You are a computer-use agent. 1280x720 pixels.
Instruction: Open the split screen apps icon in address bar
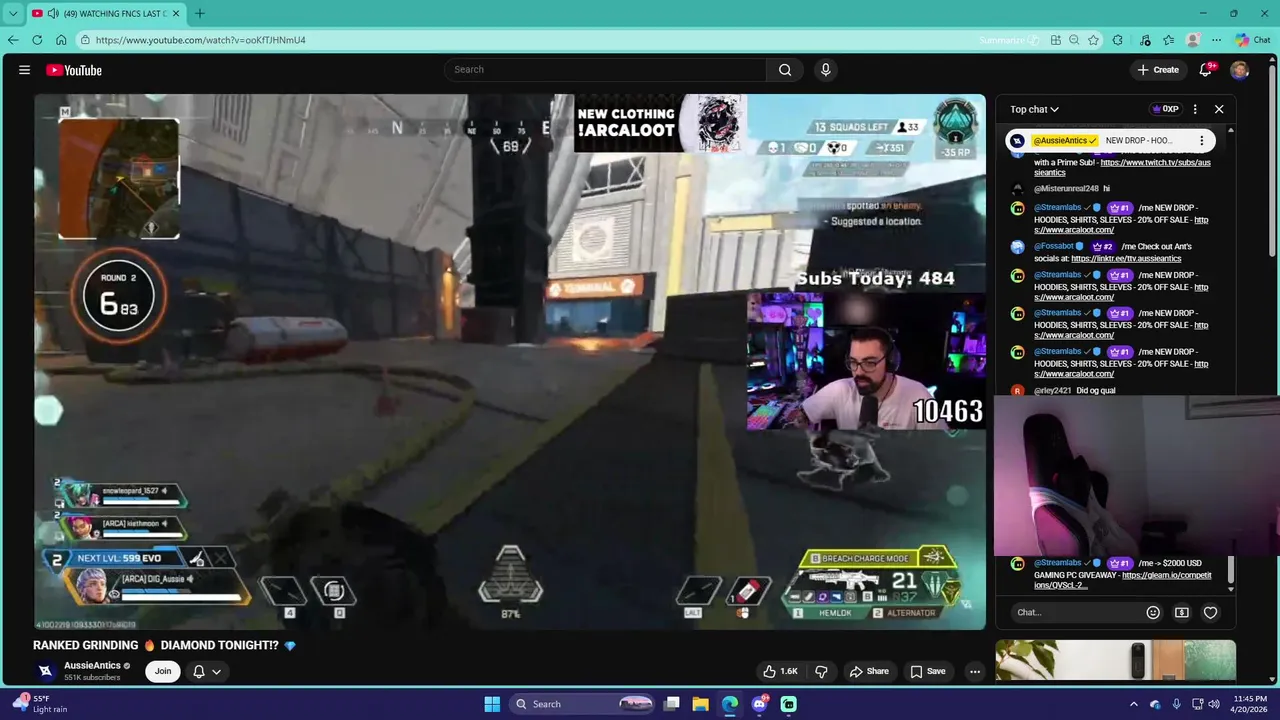[1056, 40]
